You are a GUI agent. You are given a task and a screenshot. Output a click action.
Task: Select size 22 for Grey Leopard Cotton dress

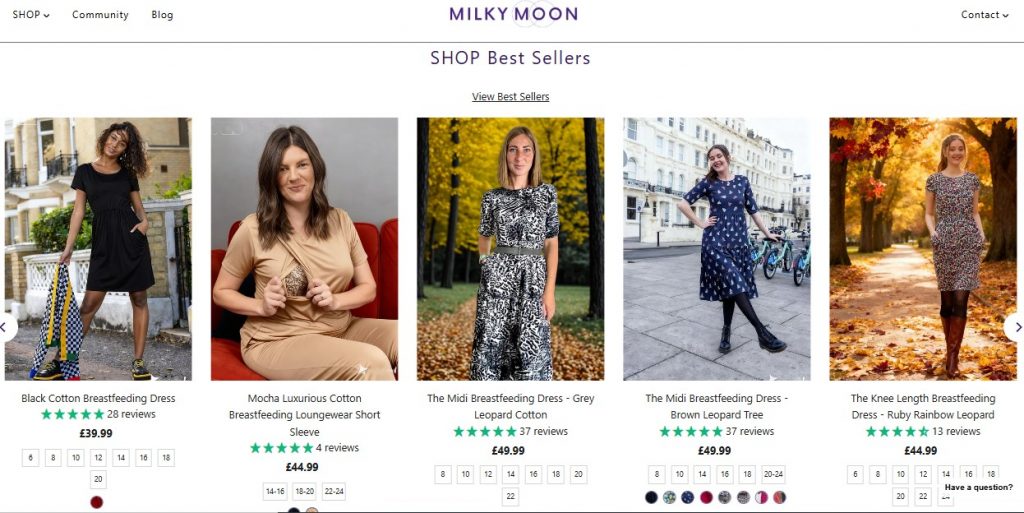pos(511,497)
